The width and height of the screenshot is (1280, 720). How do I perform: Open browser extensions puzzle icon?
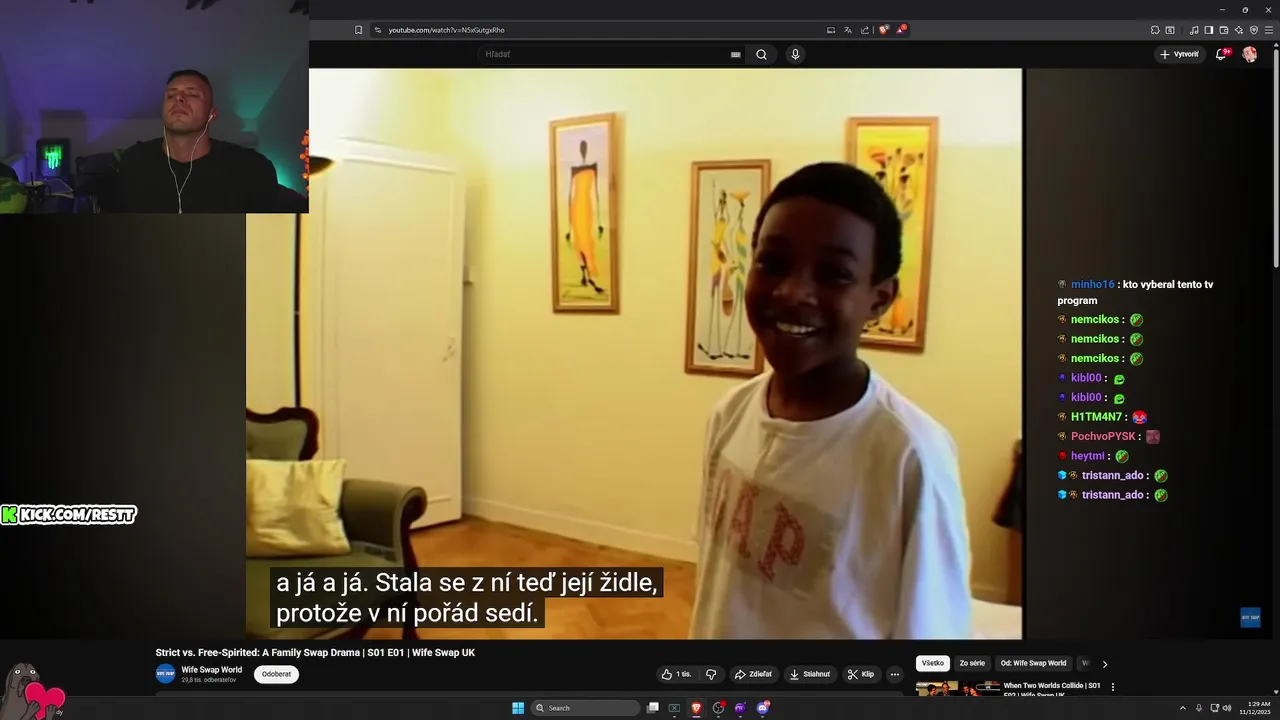point(1155,30)
